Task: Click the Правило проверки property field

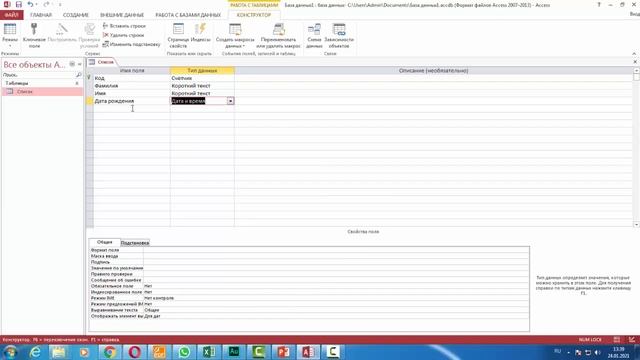Action: [336, 274]
